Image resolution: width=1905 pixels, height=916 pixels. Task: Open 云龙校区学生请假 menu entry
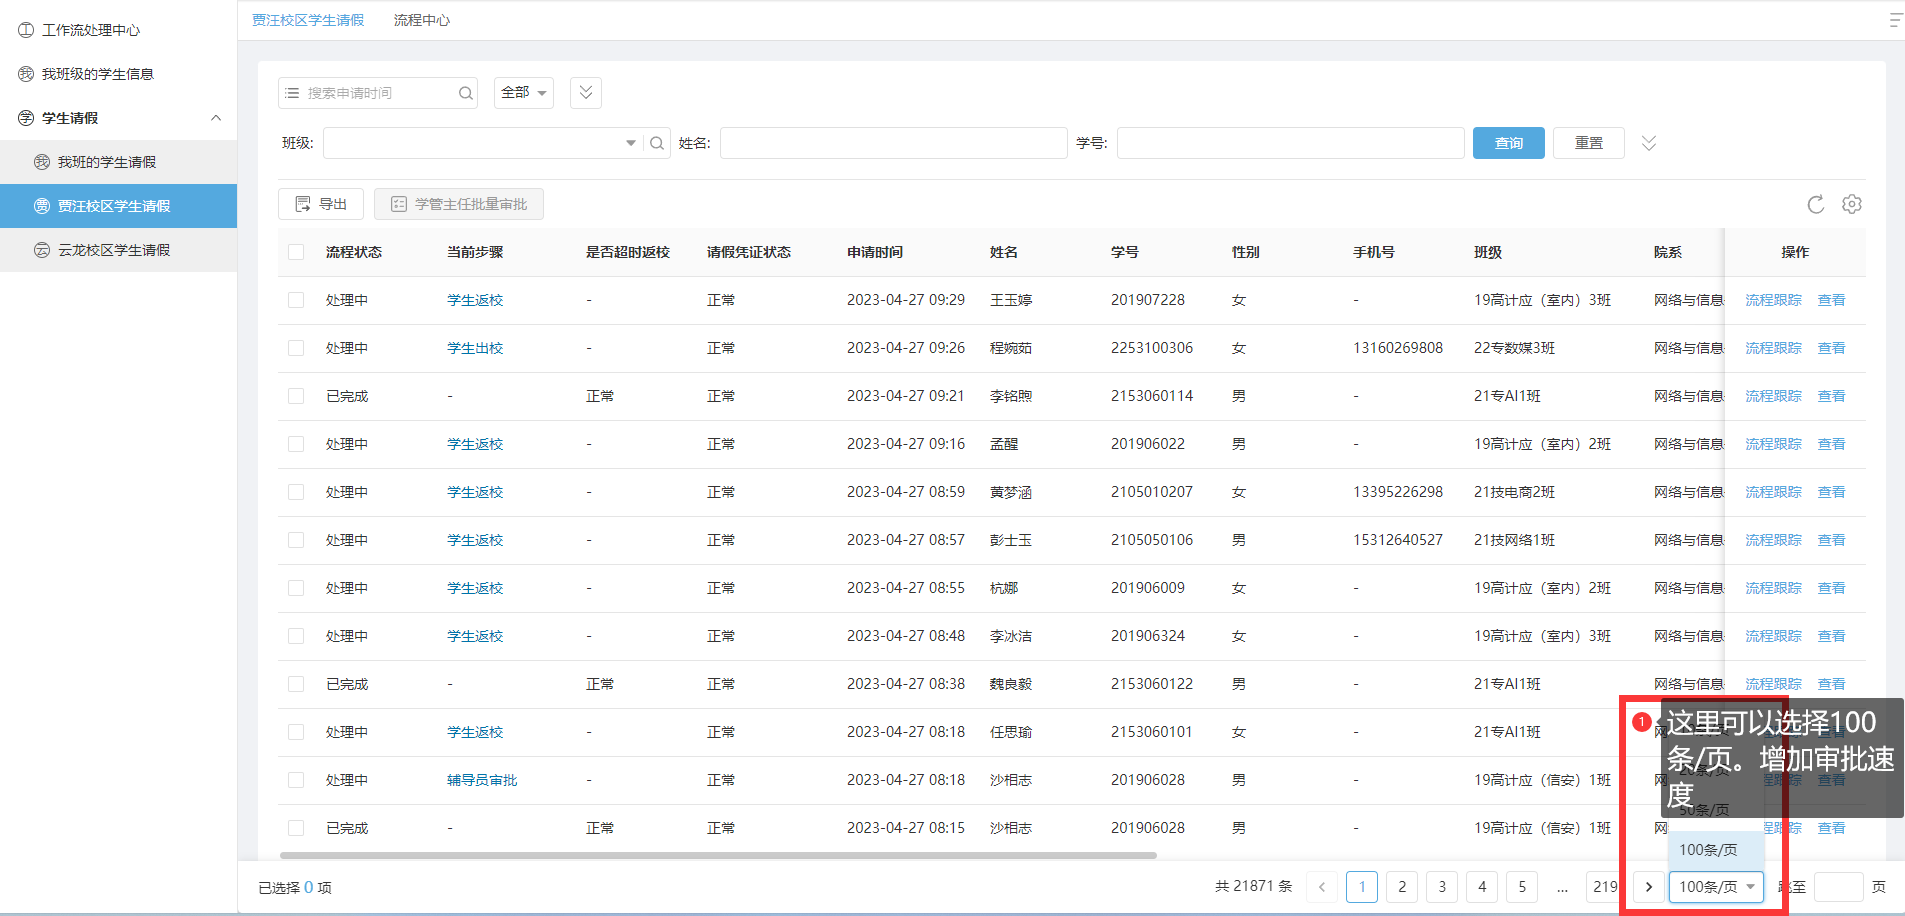pyautogui.click(x=118, y=250)
